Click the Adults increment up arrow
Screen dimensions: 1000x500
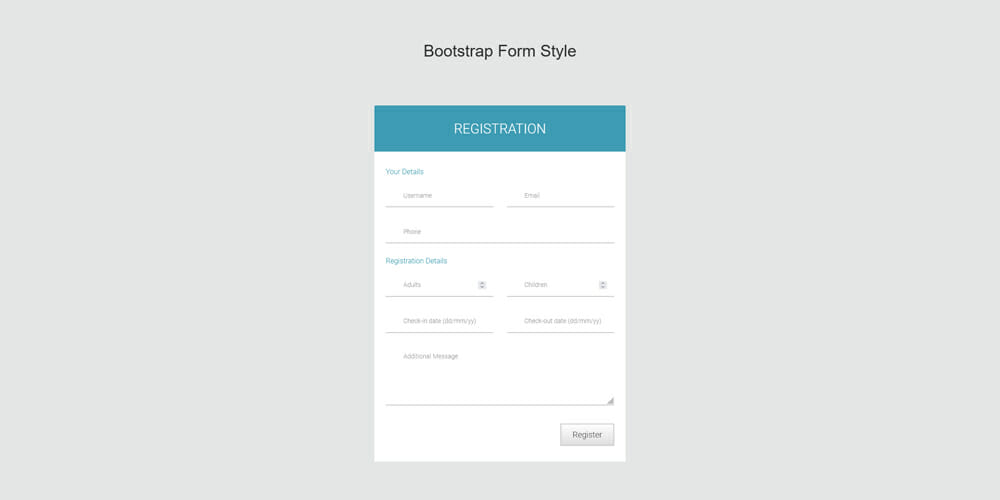point(482,283)
